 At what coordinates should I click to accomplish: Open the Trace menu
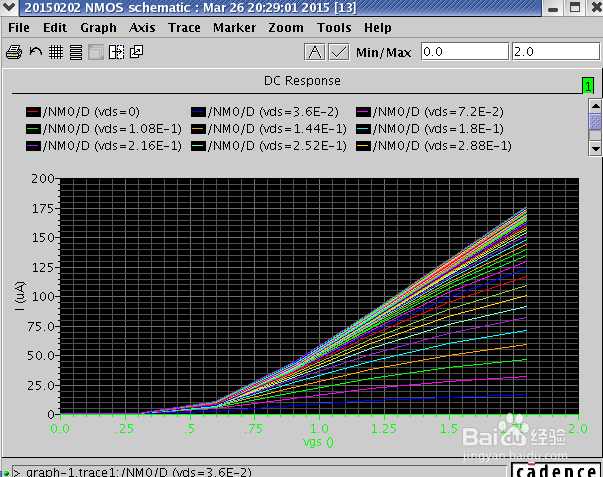point(184,28)
